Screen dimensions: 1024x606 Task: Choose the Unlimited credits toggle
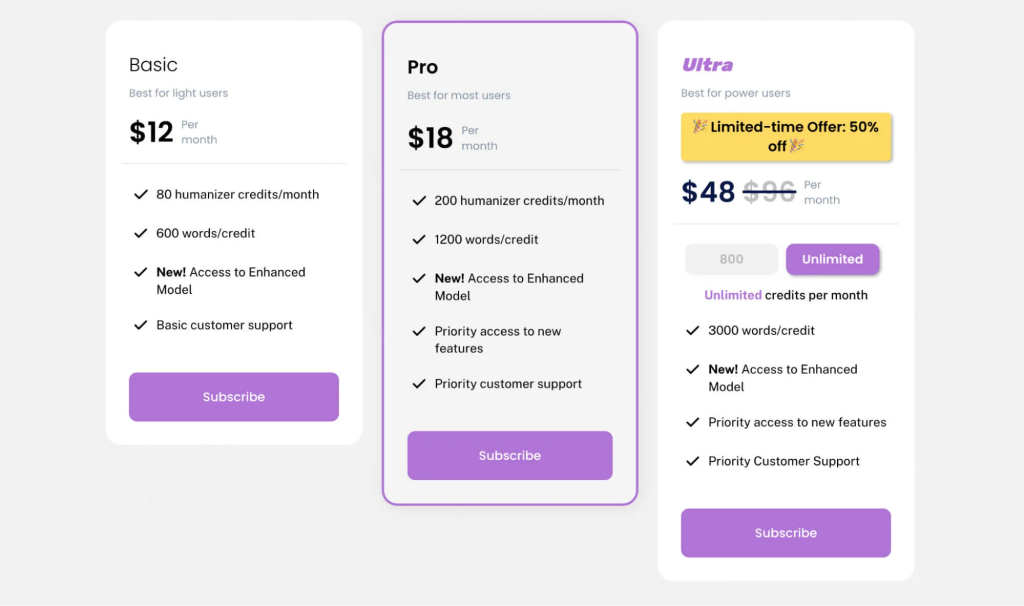(832, 259)
